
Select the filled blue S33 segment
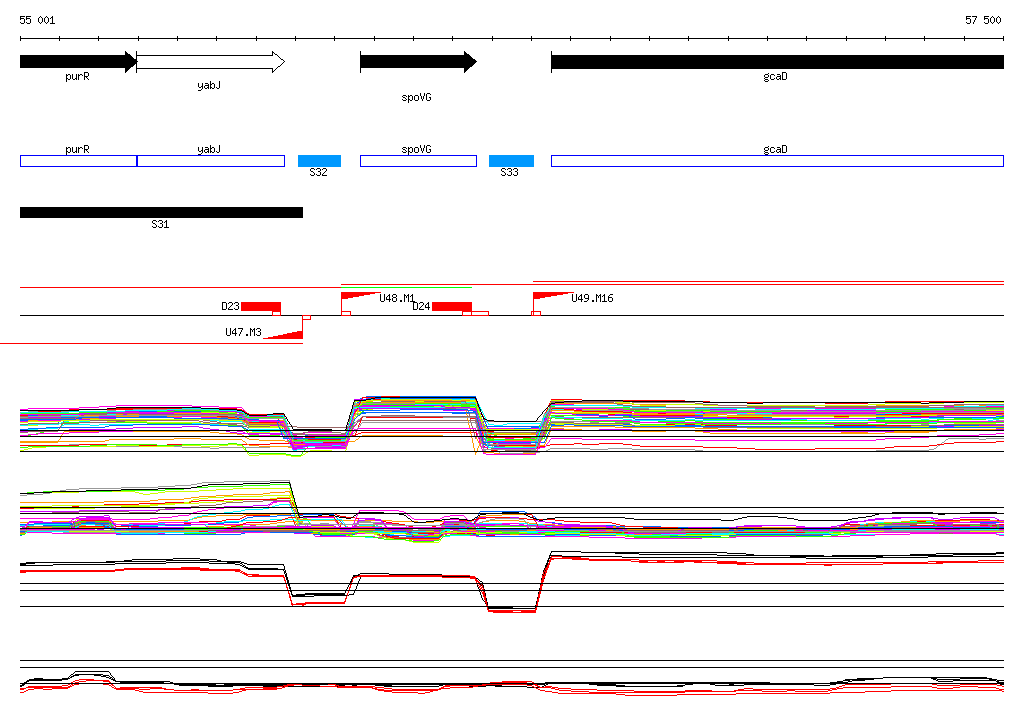coord(511,161)
